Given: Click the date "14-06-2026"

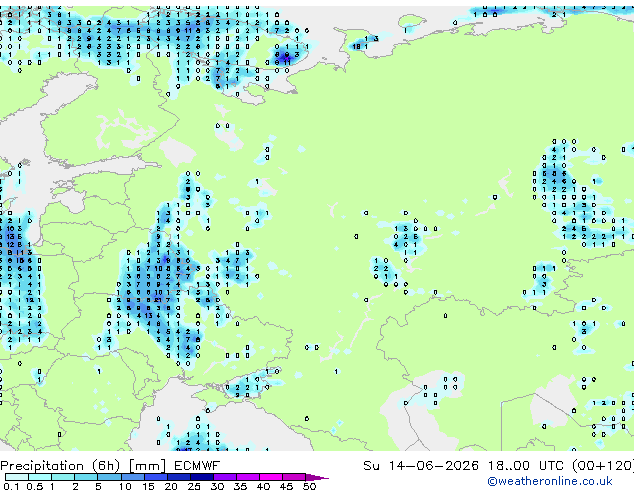Looking at the screenshot, I should coord(433,466).
